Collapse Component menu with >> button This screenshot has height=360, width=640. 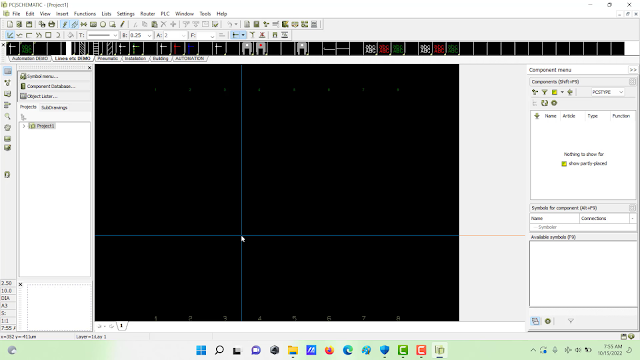pyautogui.click(x=633, y=70)
